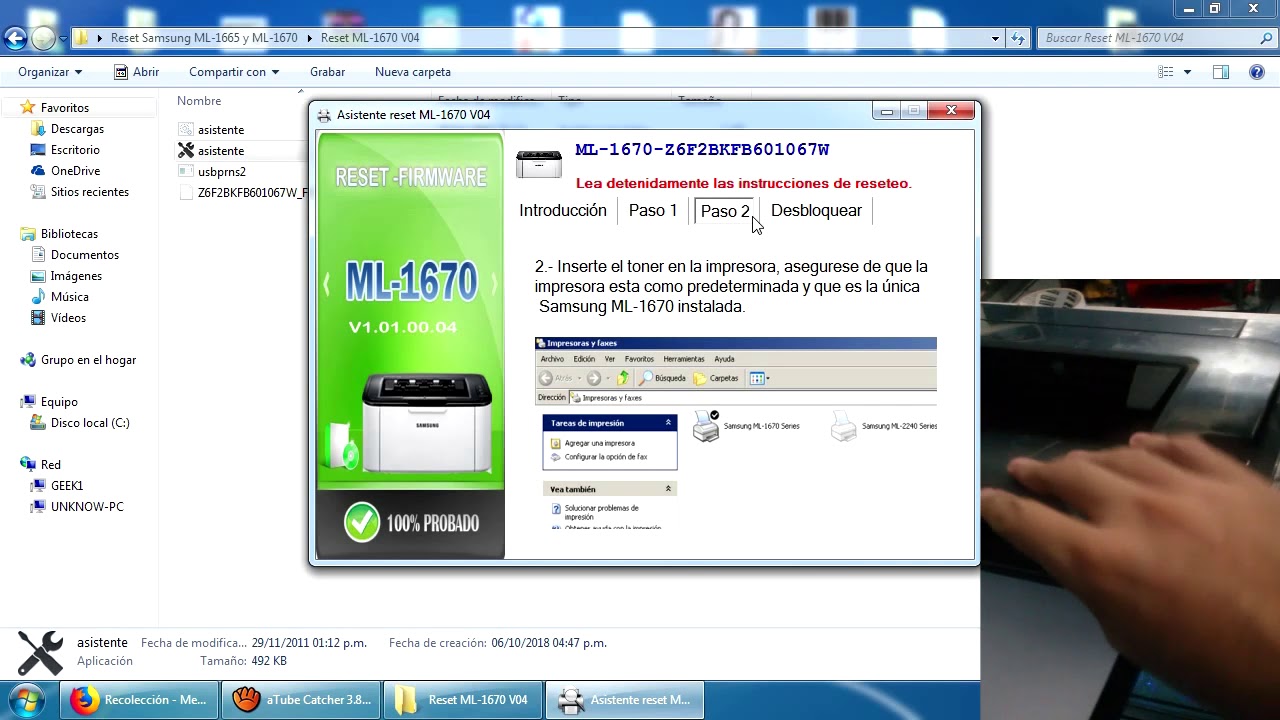This screenshot has width=1280, height=720.
Task: Click the Explorer forward navigation arrow
Action: 43,38
